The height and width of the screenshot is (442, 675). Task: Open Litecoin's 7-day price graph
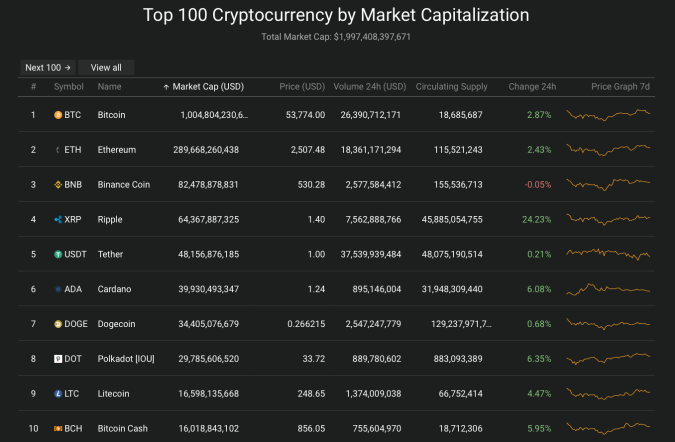[x=608, y=394]
